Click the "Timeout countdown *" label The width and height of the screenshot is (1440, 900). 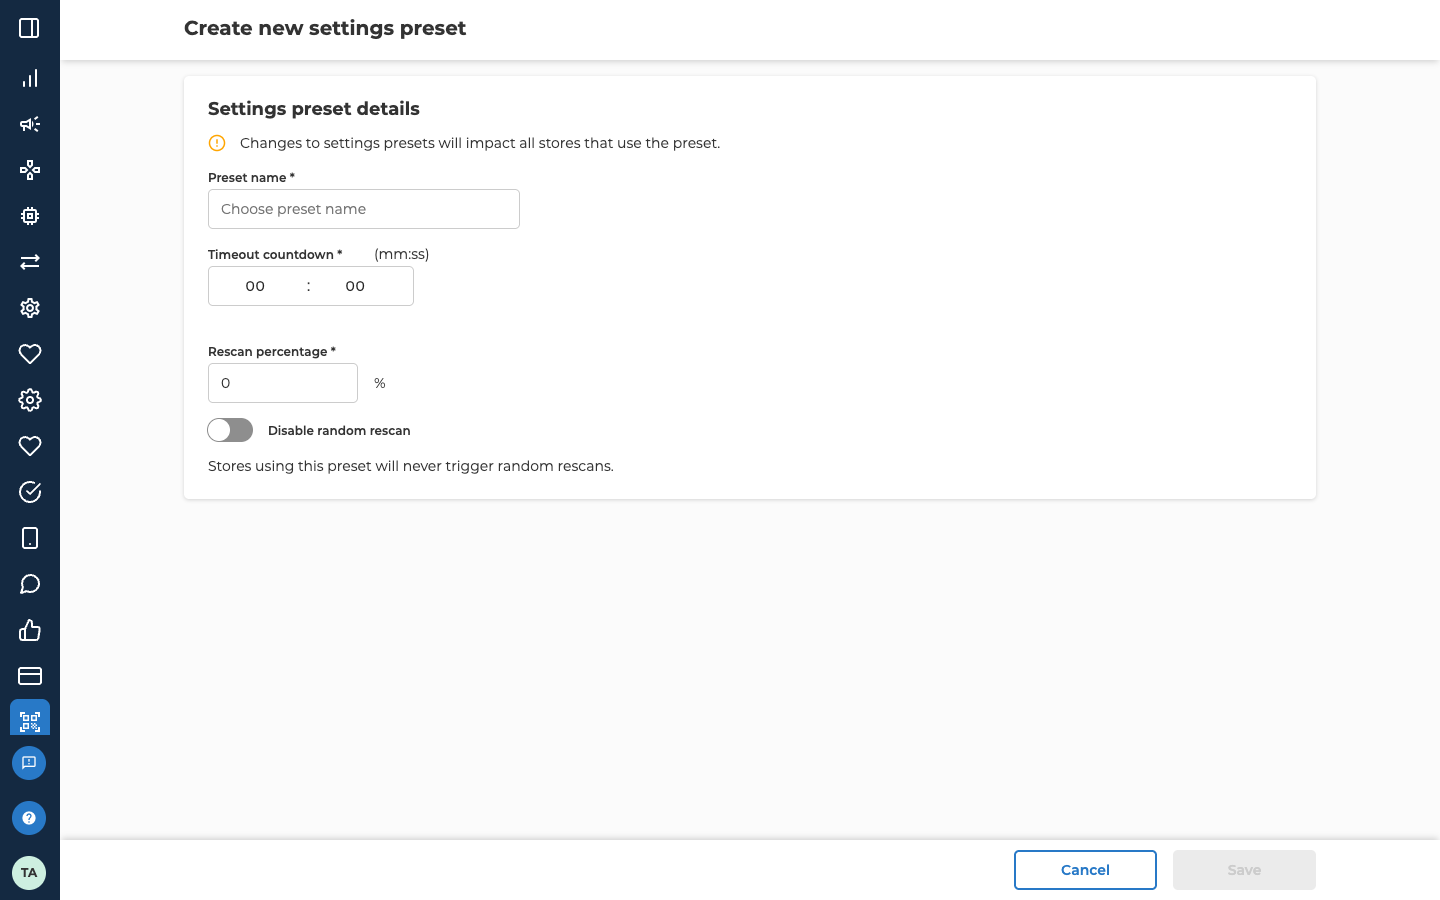point(275,254)
